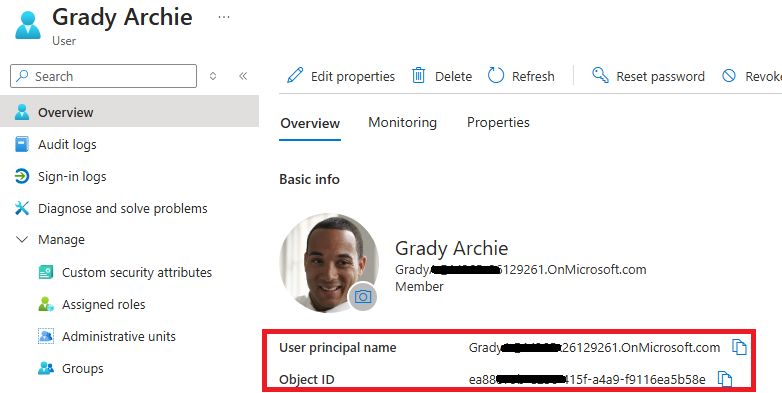Switch to the Properties tab
Image resolution: width=782 pixels, height=393 pixels.
click(498, 122)
